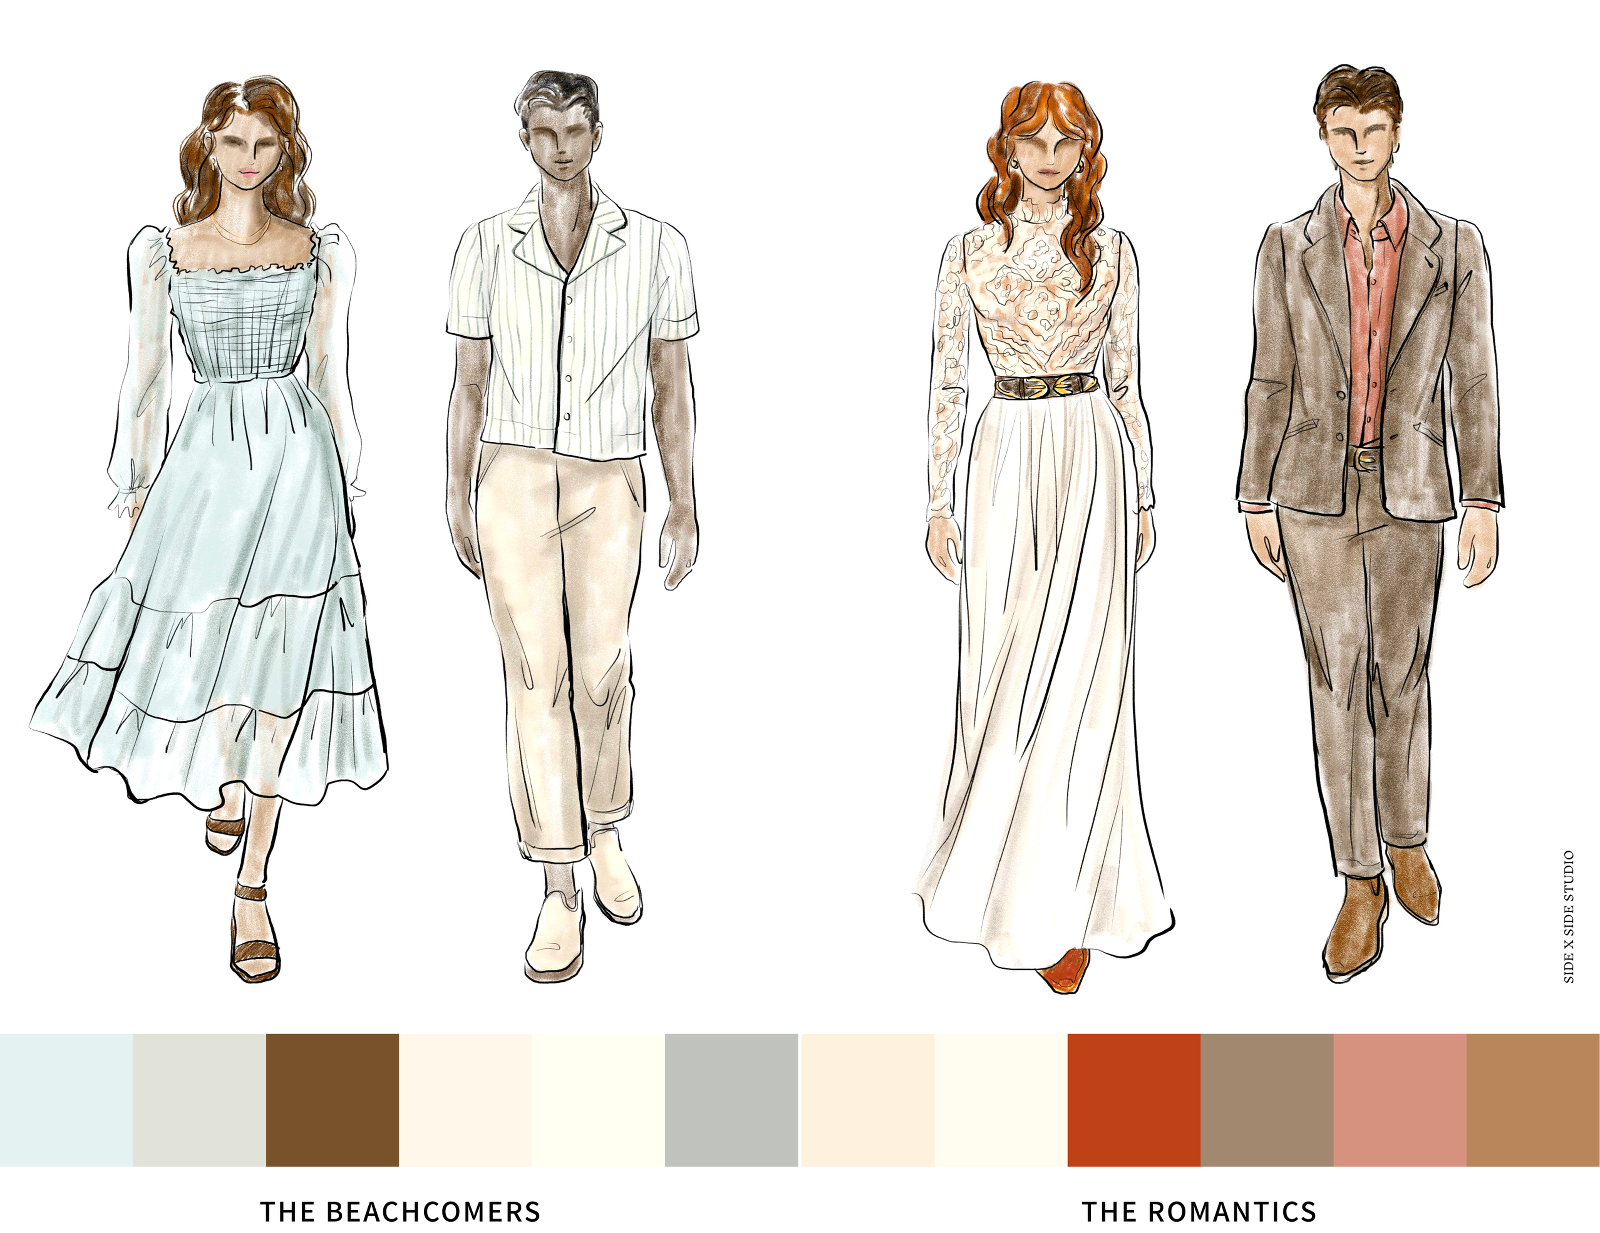Pick the rust orange-red swatch
The image size is (1600, 1233).
point(1133,1100)
